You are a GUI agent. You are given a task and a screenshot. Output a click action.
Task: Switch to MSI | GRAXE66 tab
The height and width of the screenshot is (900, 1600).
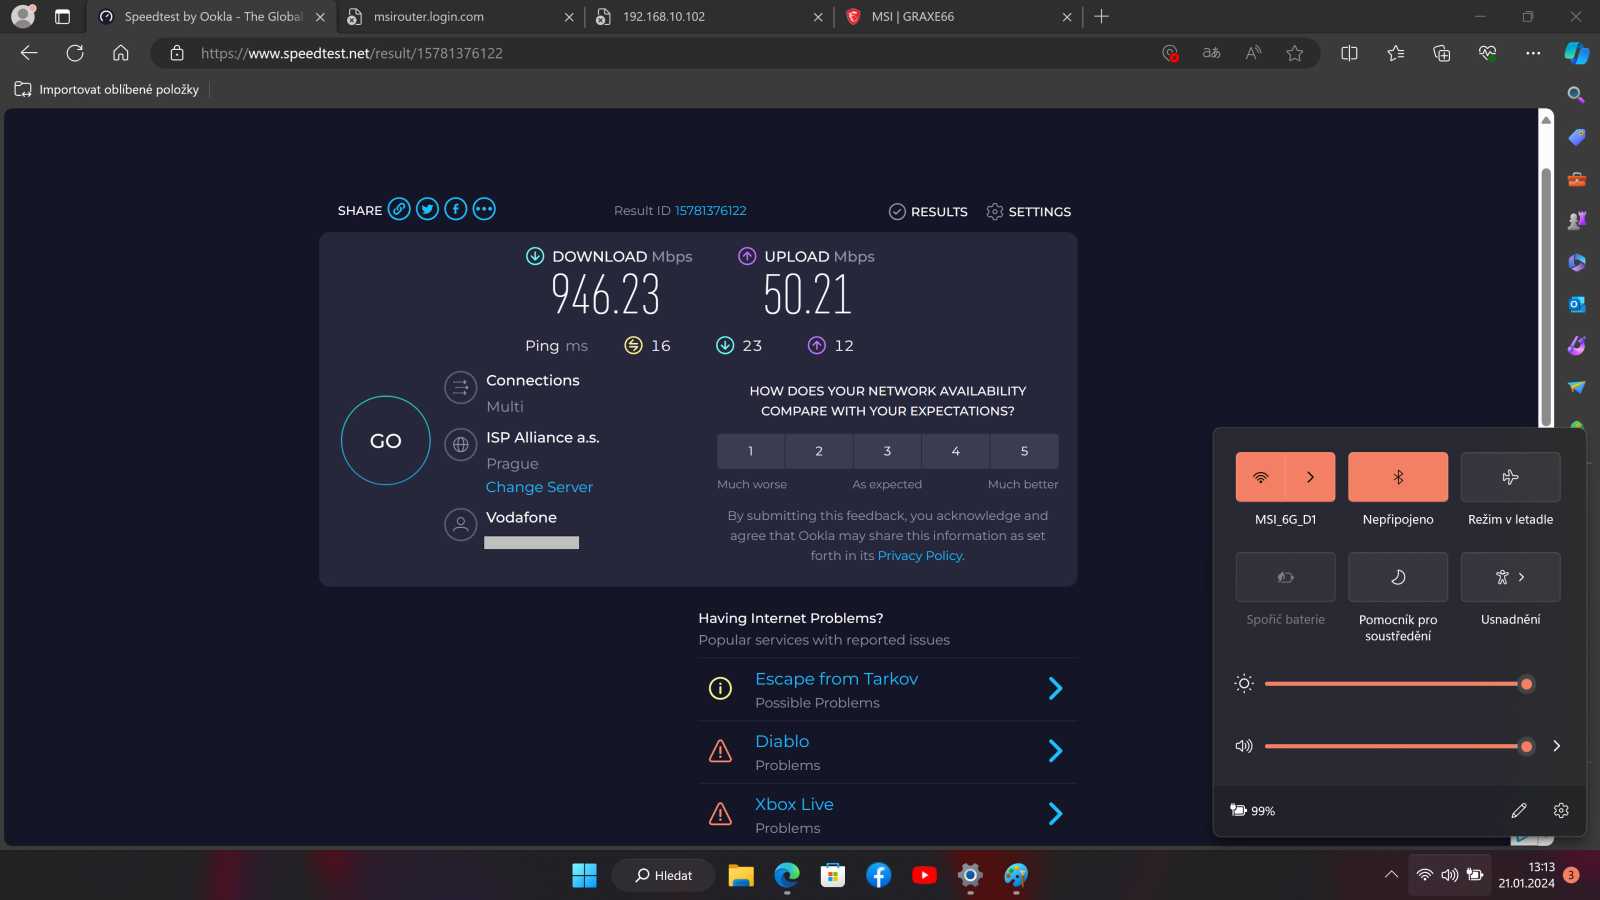957,17
